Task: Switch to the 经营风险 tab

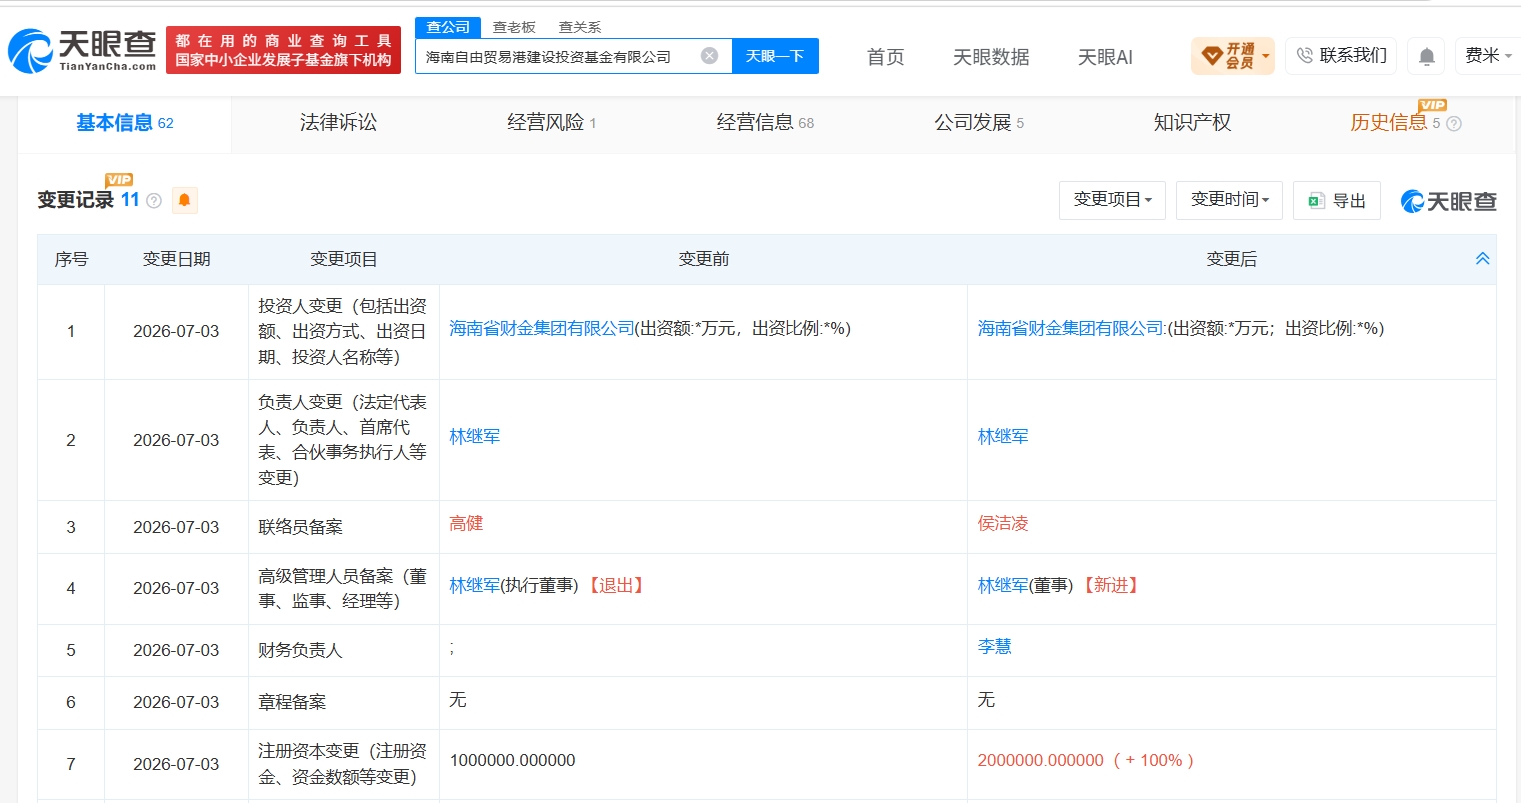Action: [551, 123]
